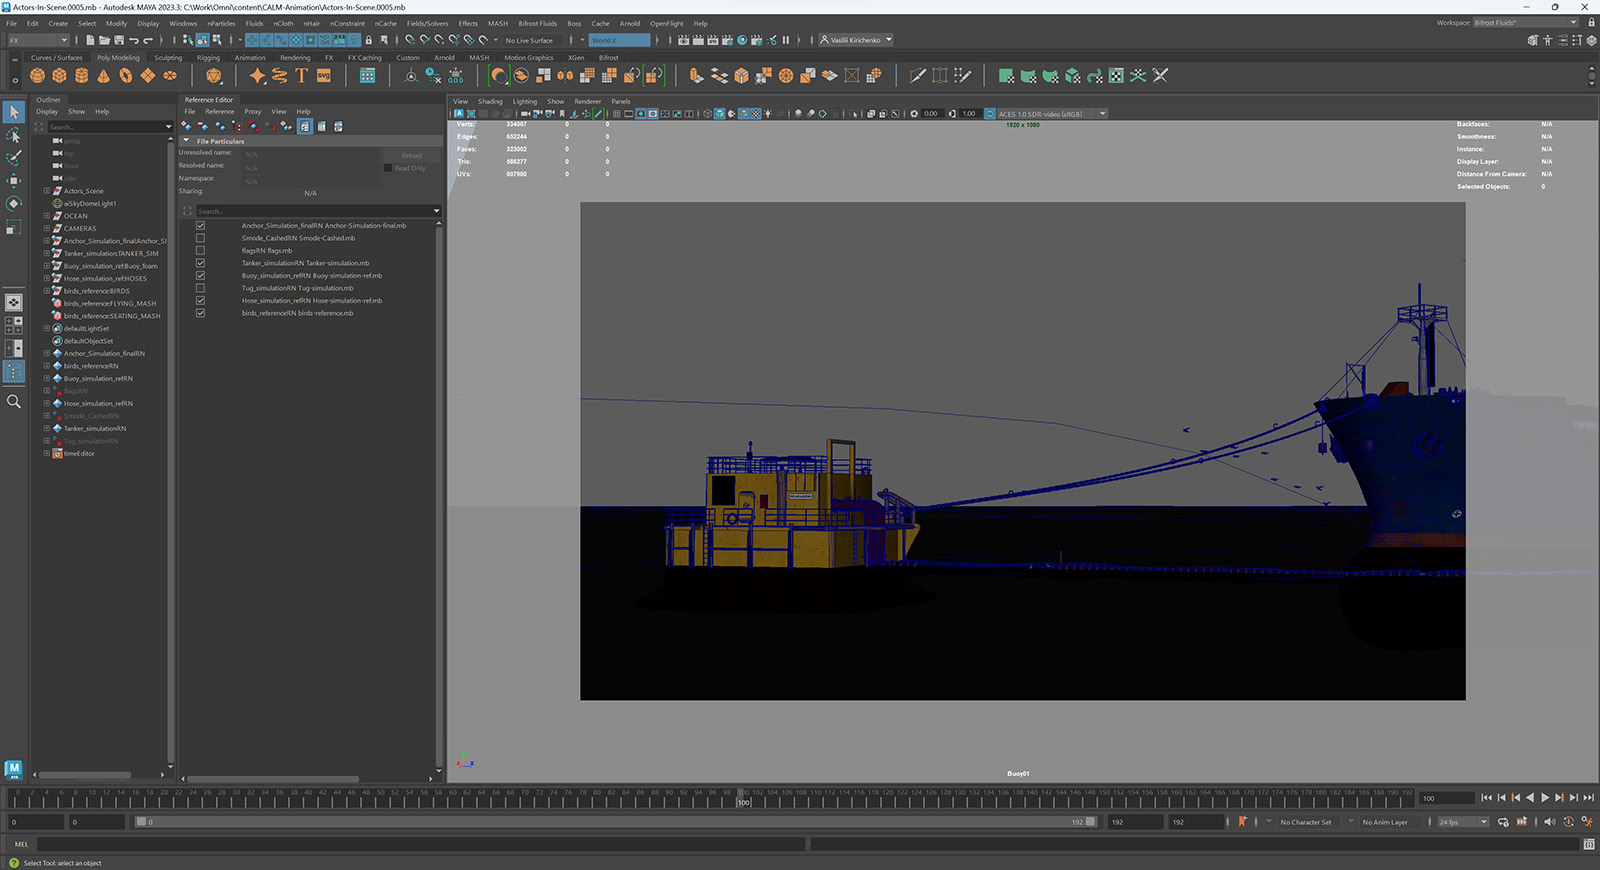Choose the Rotate tool in toolbox
The height and width of the screenshot is (870, 1600).
coord(14,204)
